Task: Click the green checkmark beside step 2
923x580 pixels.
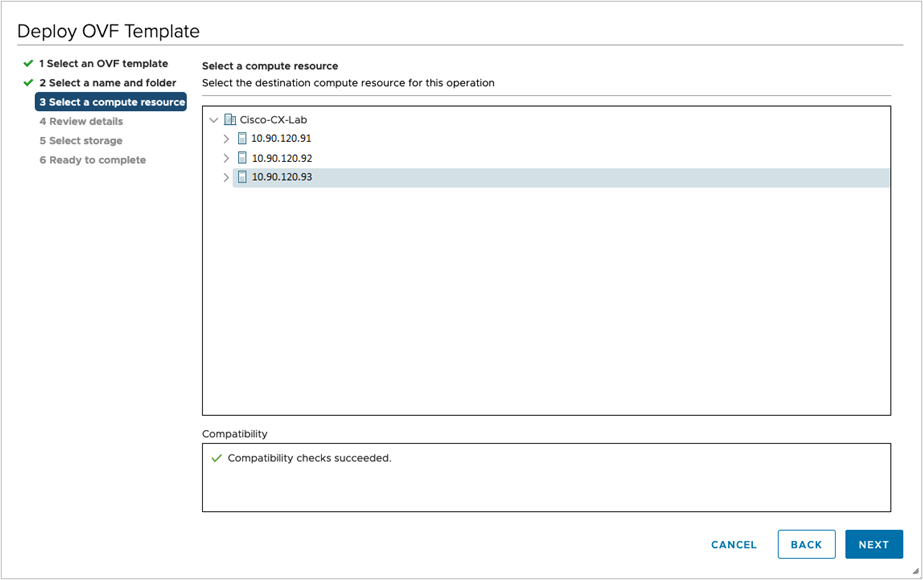Action: coord(28,83)
